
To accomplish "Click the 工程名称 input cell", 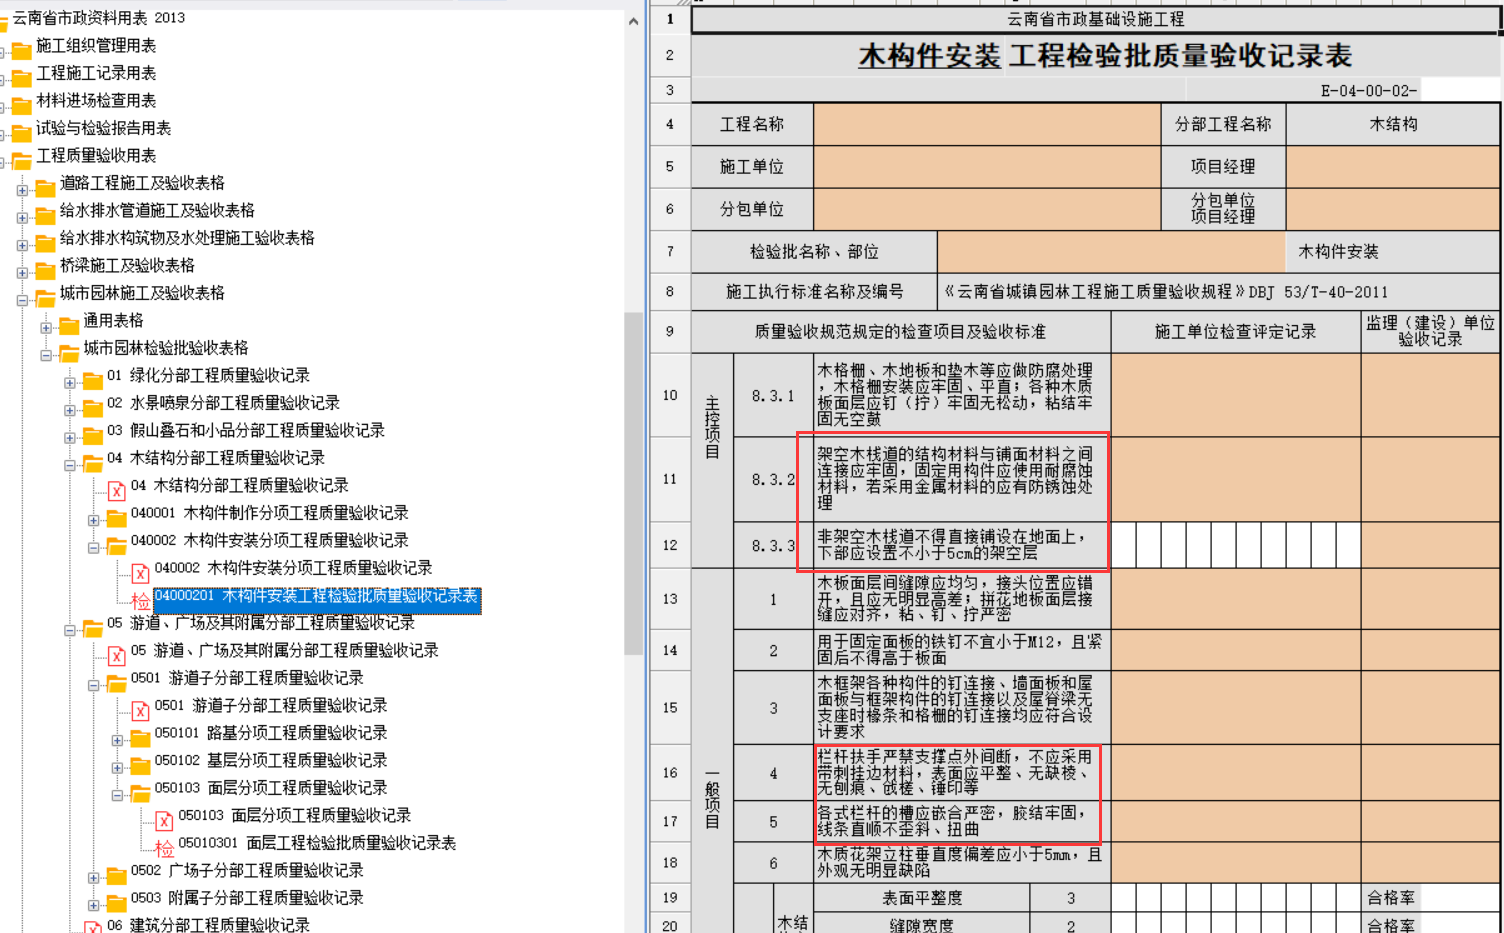I will (986, 125).
